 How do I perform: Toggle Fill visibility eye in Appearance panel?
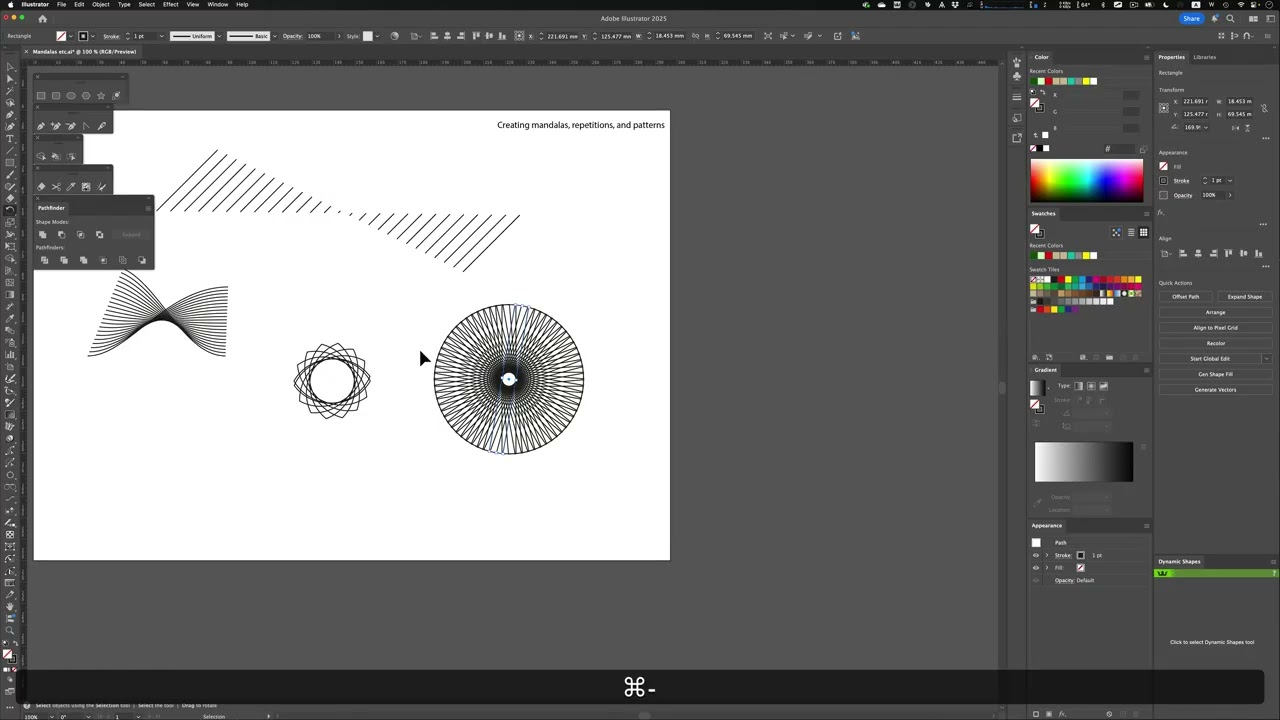pyautogui.click(x=1036, y=568)
